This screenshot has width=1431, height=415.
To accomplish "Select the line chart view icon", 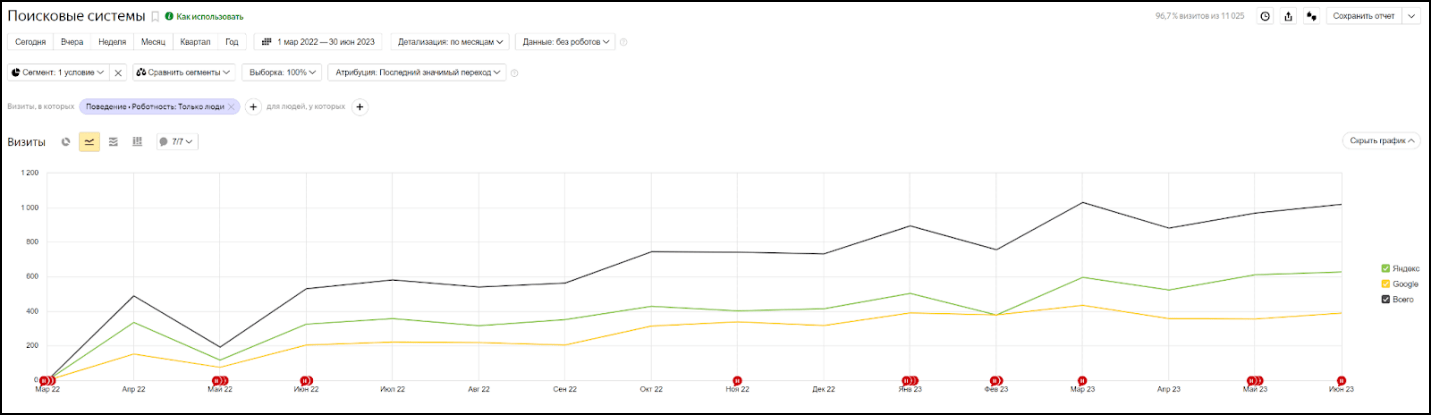I will [90, 142].
